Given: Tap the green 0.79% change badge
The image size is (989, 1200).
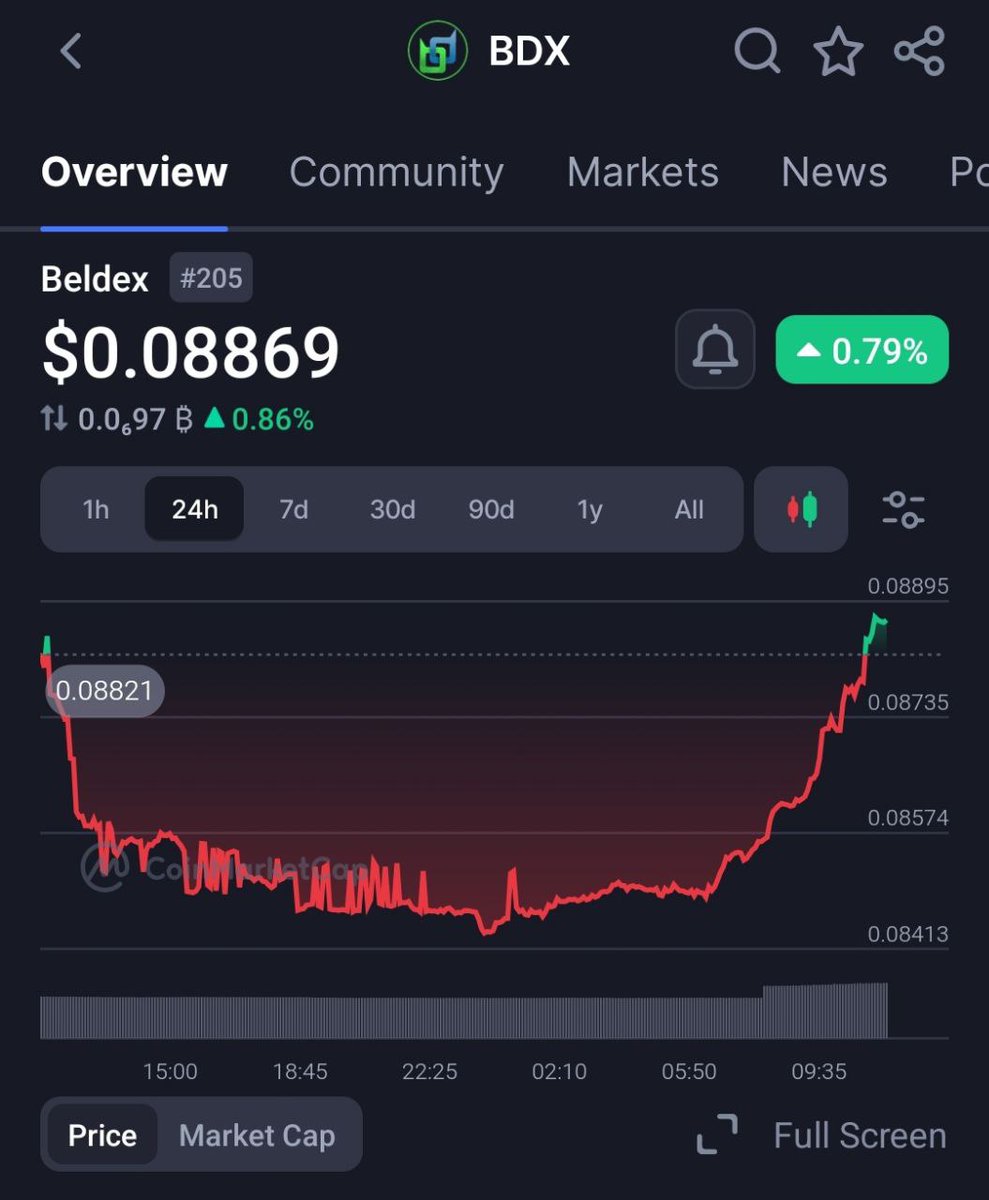Looking at the screenshot, I should point(862,349).
